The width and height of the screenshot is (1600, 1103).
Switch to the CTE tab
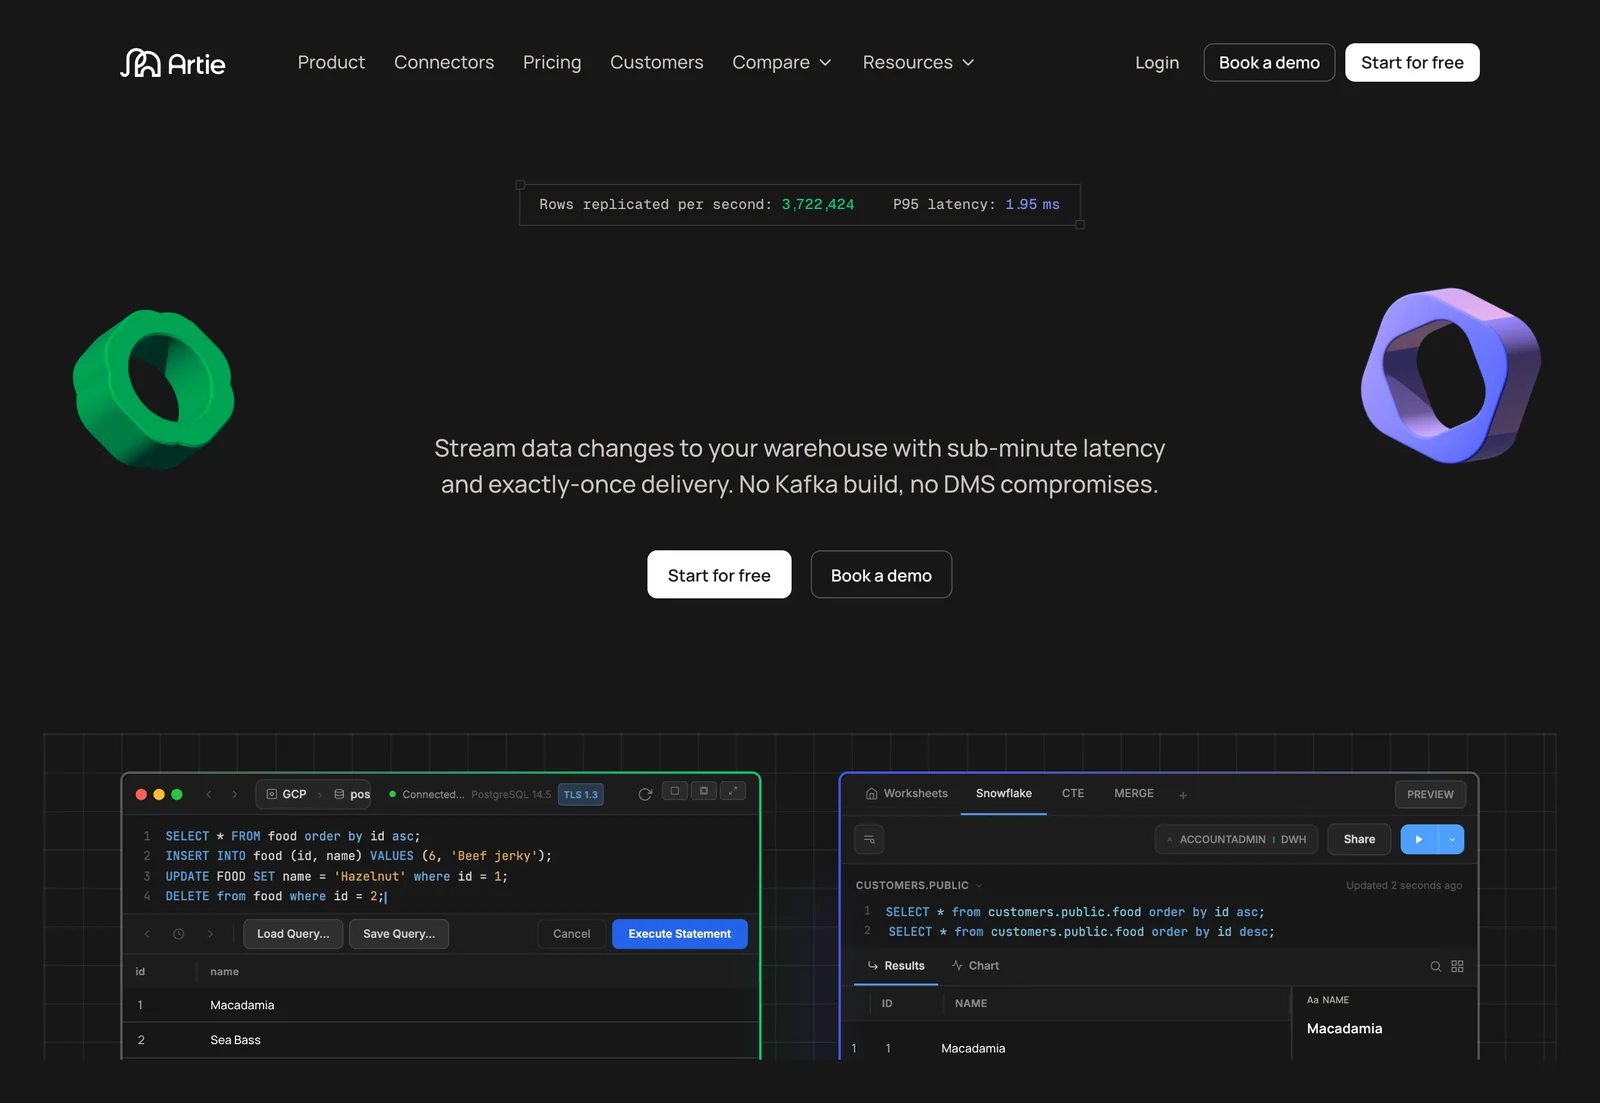[1073, 793]
